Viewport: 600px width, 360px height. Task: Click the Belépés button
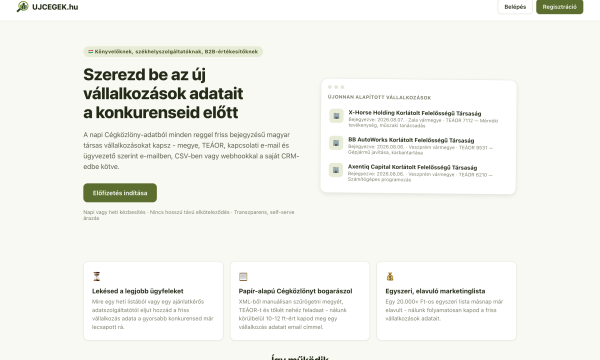pyautogui.click(x=515, y=7)
